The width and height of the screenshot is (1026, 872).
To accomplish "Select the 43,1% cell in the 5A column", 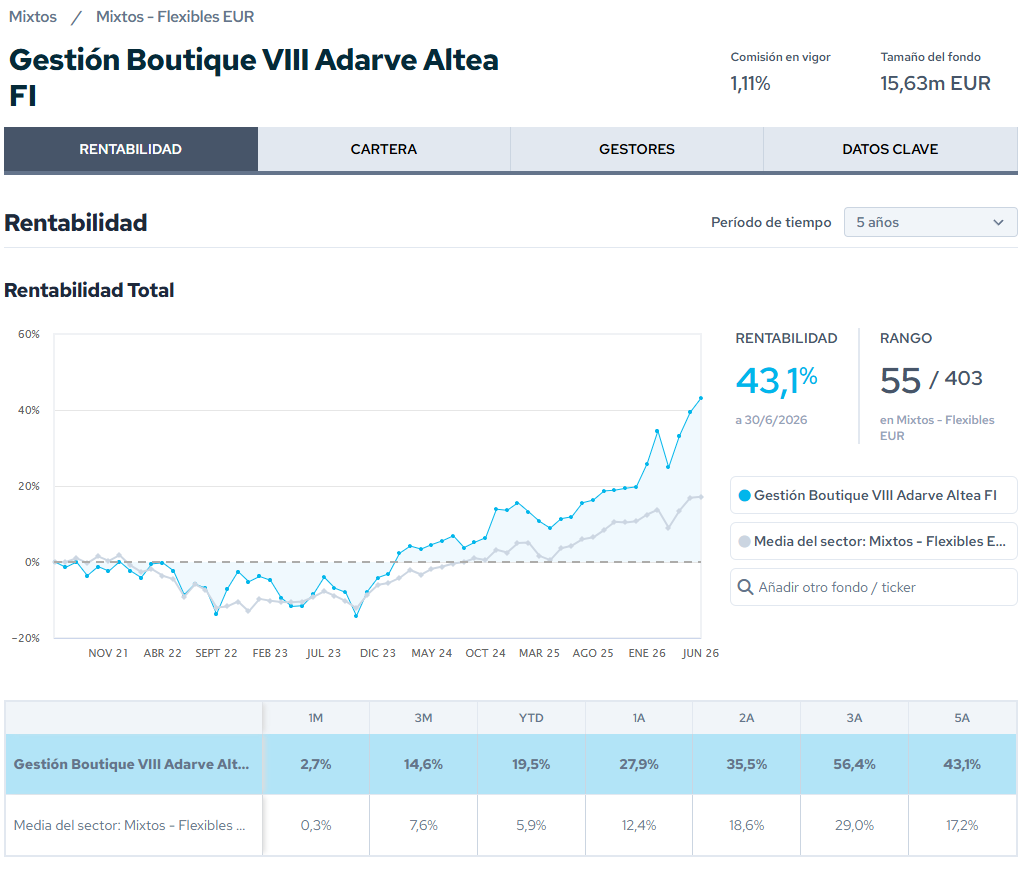I will [962, 764].
